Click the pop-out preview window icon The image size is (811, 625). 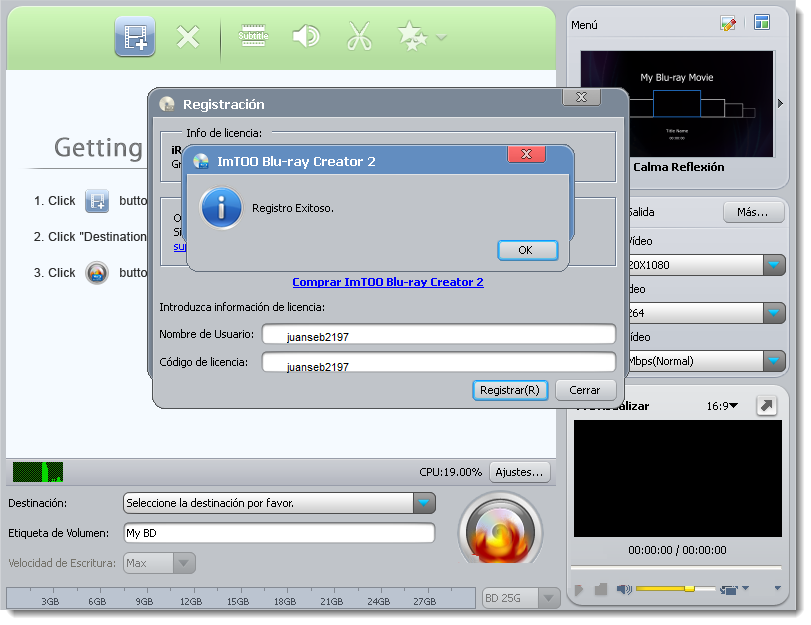pos(767,406)
